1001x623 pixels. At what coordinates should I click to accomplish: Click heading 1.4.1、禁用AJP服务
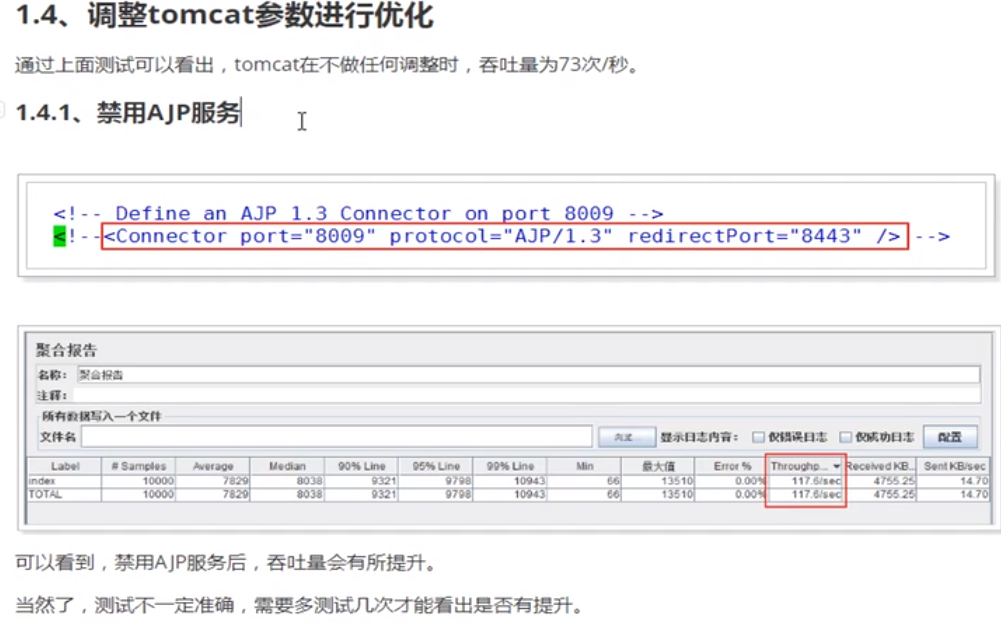pos(128,113)
